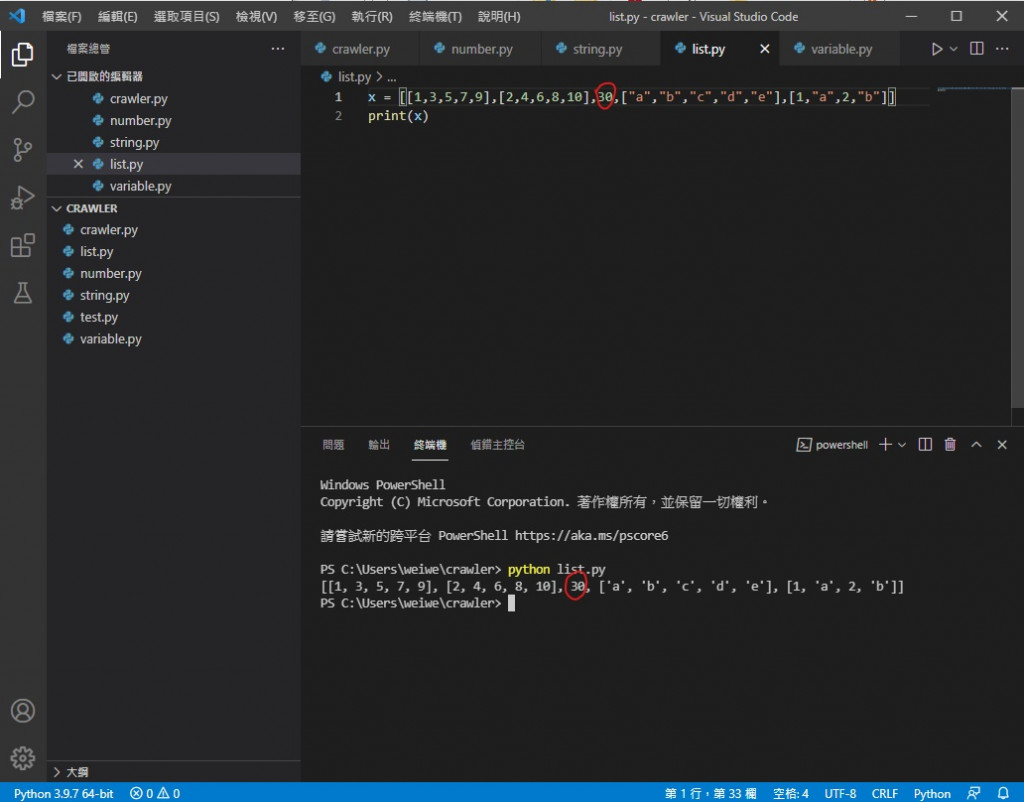Open the Edit (E) menu
The width and height of the screenshot is (1024, 802).
coord(118,16)
